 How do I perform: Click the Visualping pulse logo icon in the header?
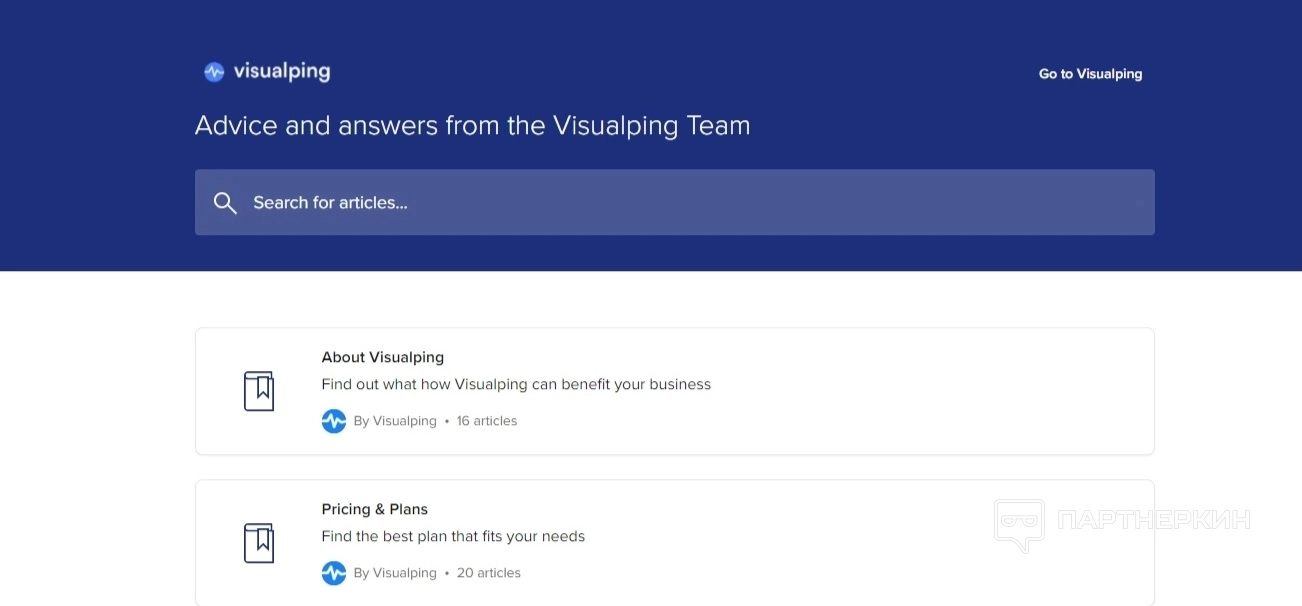point(214,72)
